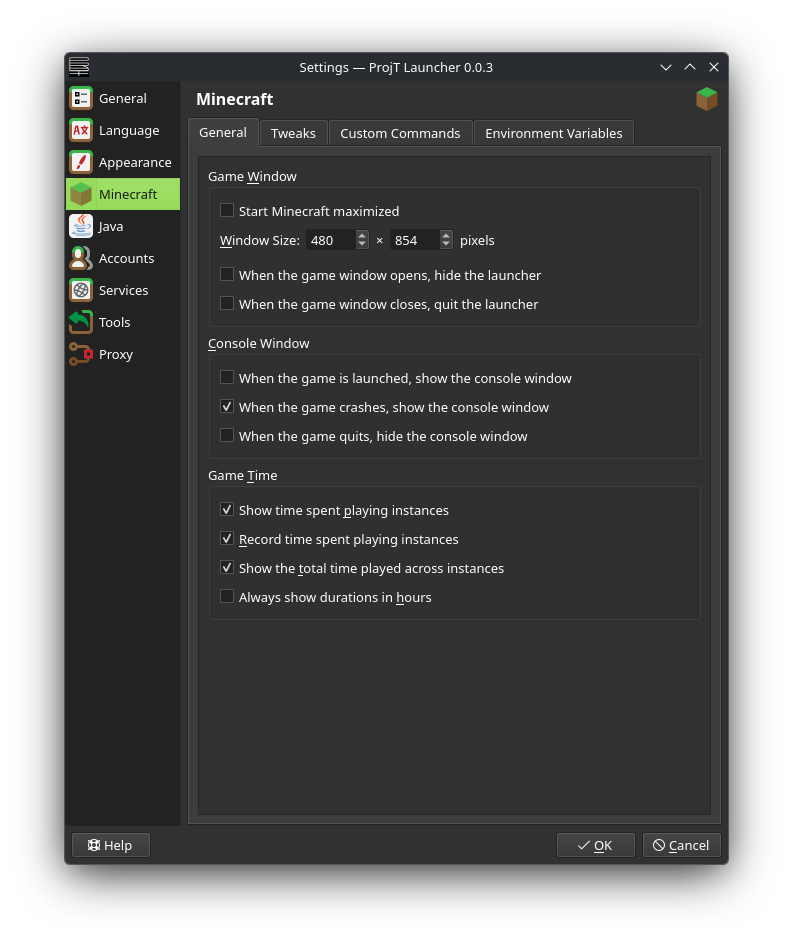The height and width of the screenshot is (941, 793).
Task: Increase the window size 480 value
Action: click(x=361, y=235)
